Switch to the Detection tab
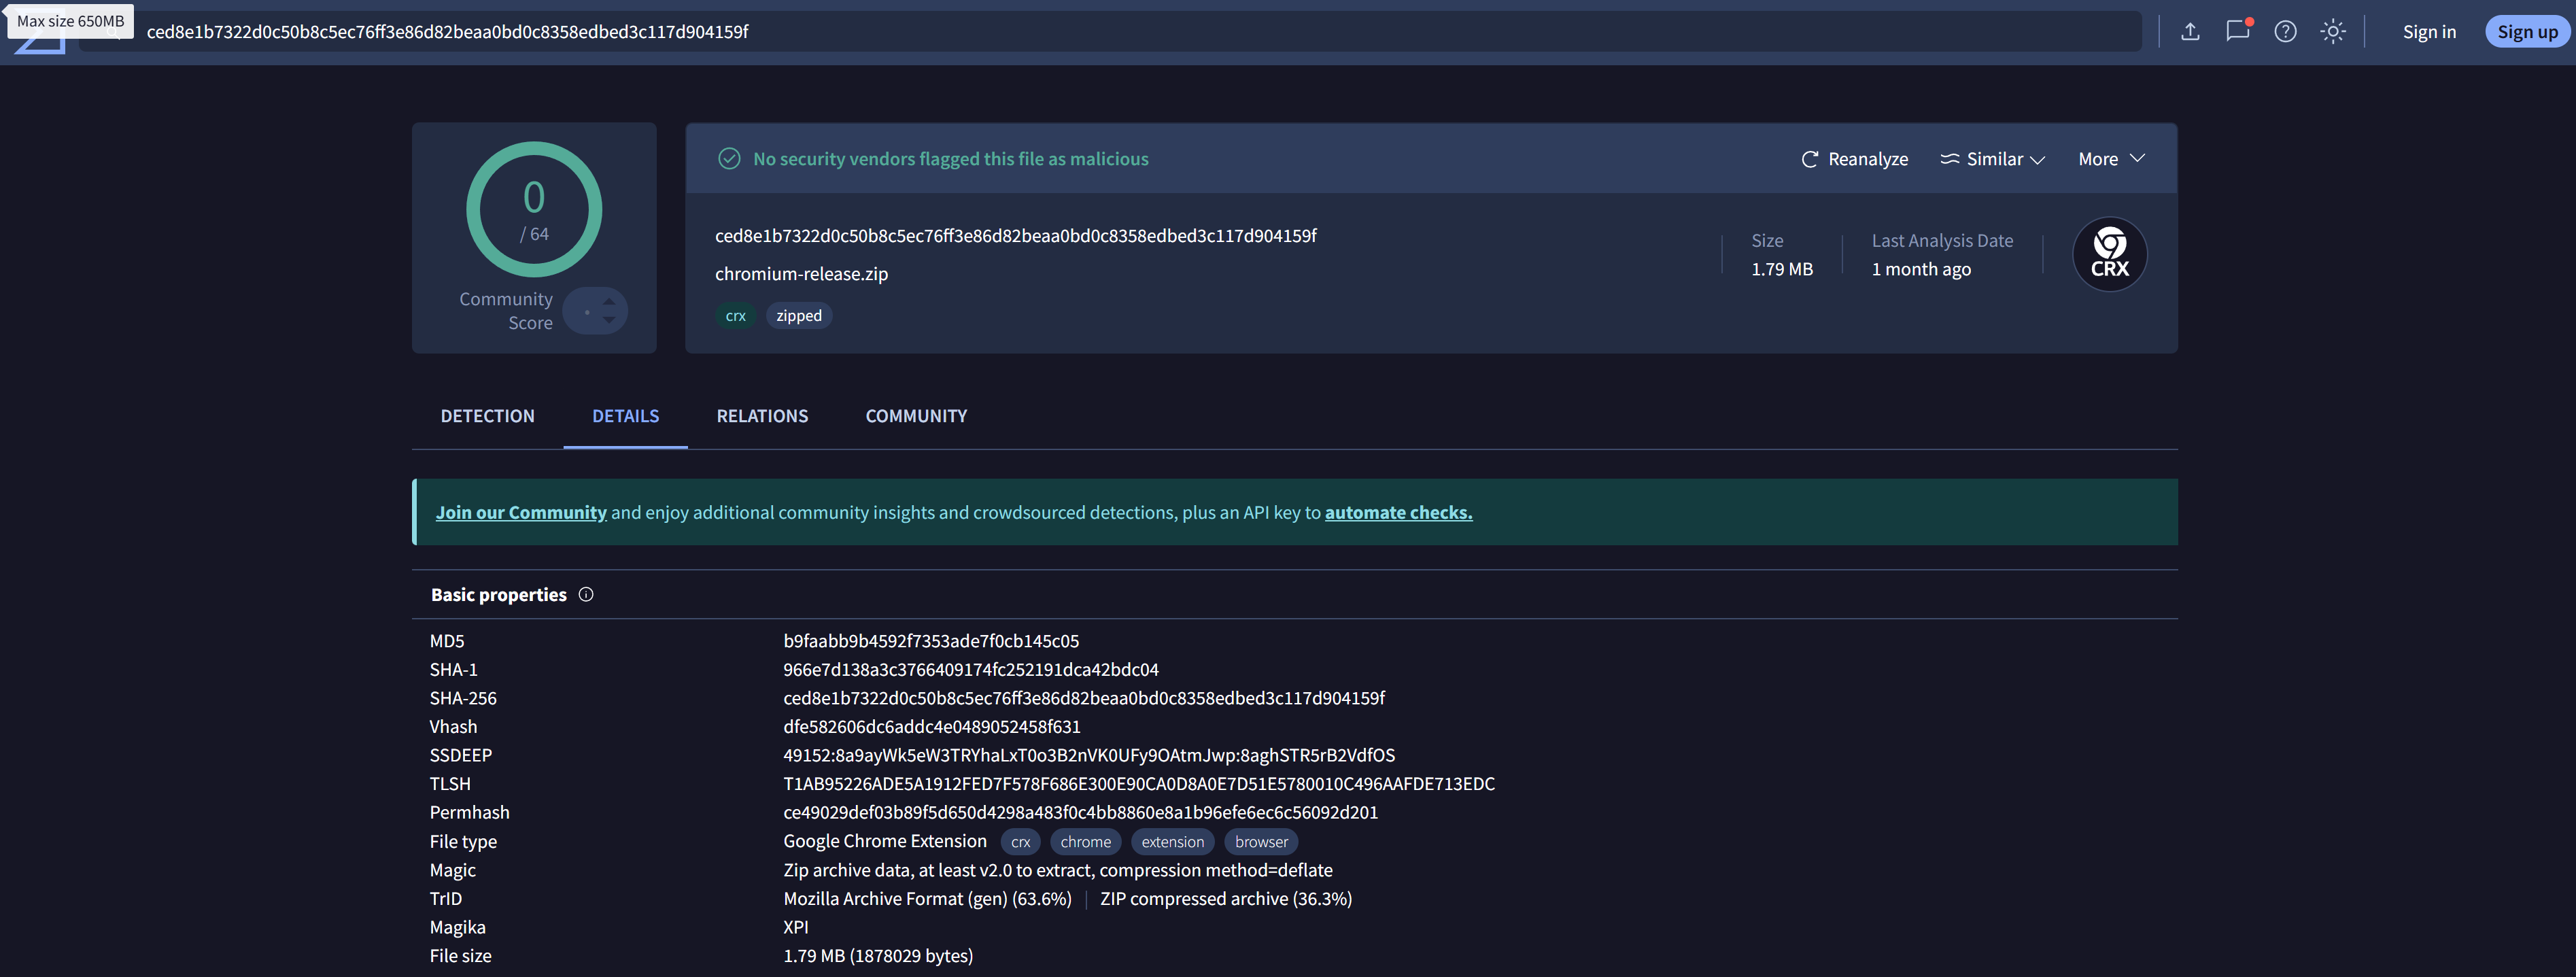This screenshot has height=977, width=2576. [x=487, y=416]
